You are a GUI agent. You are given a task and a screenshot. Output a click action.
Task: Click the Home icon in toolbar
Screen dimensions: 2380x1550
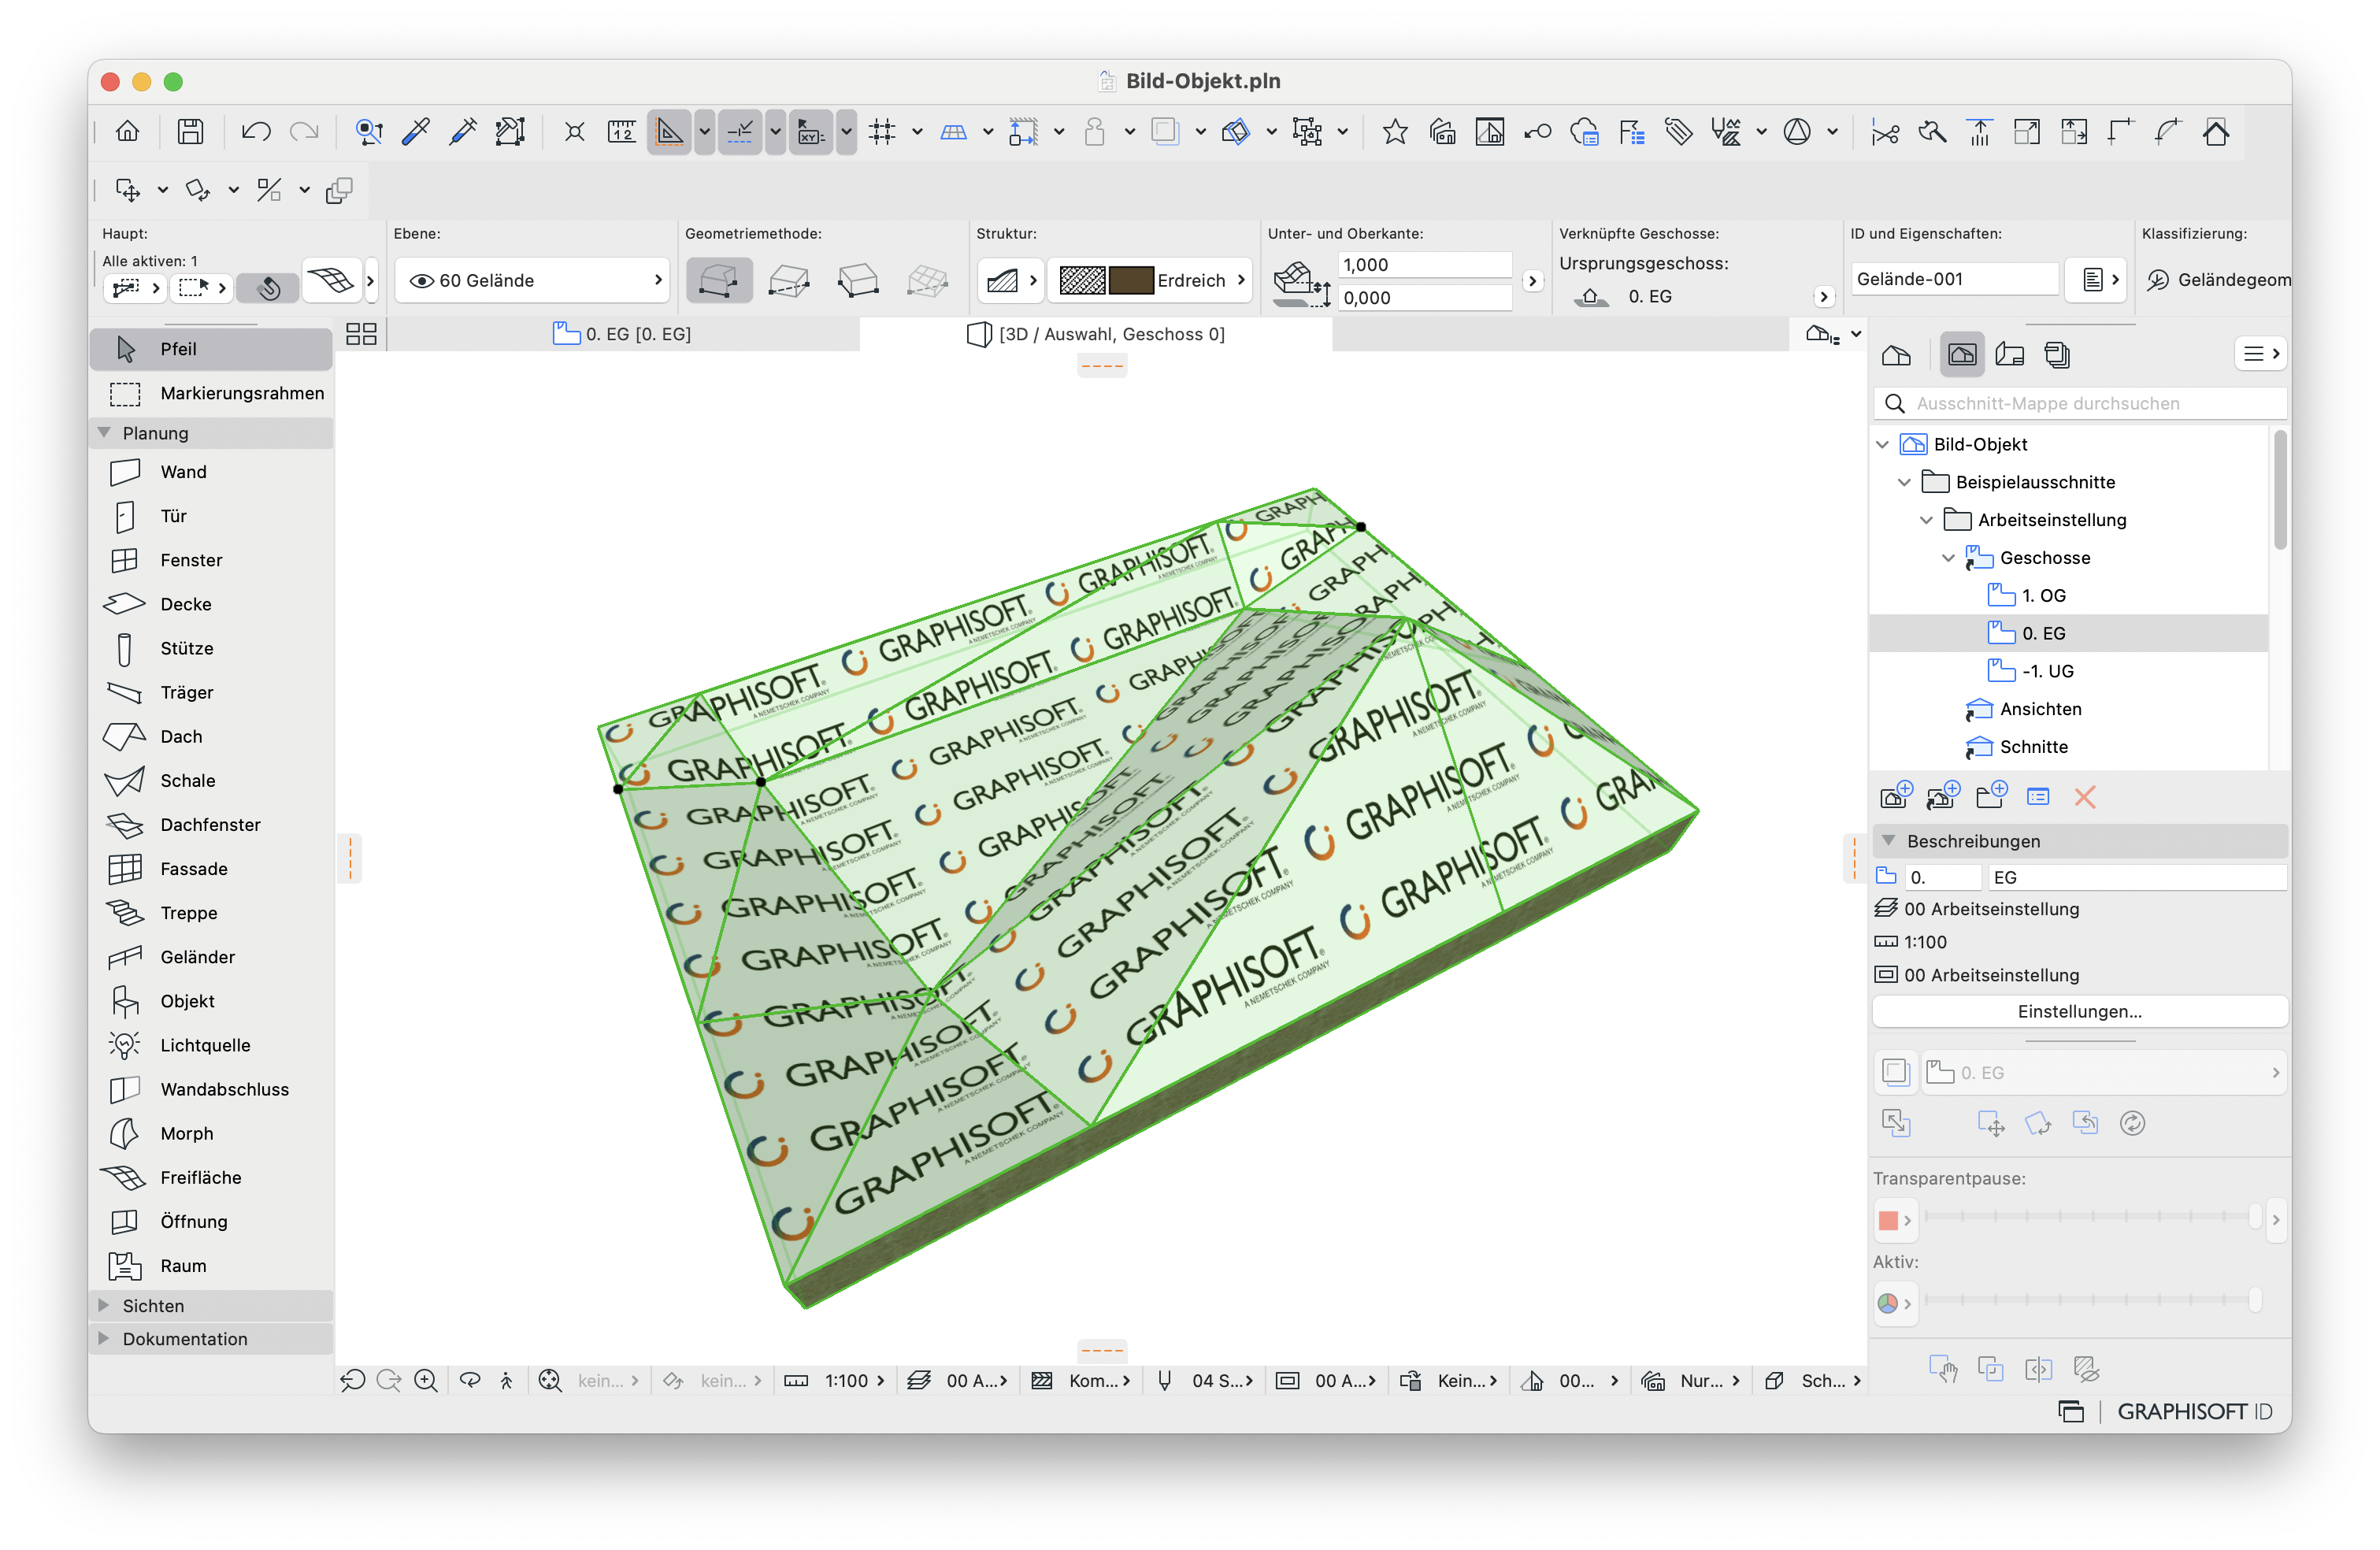coord(128,132)
